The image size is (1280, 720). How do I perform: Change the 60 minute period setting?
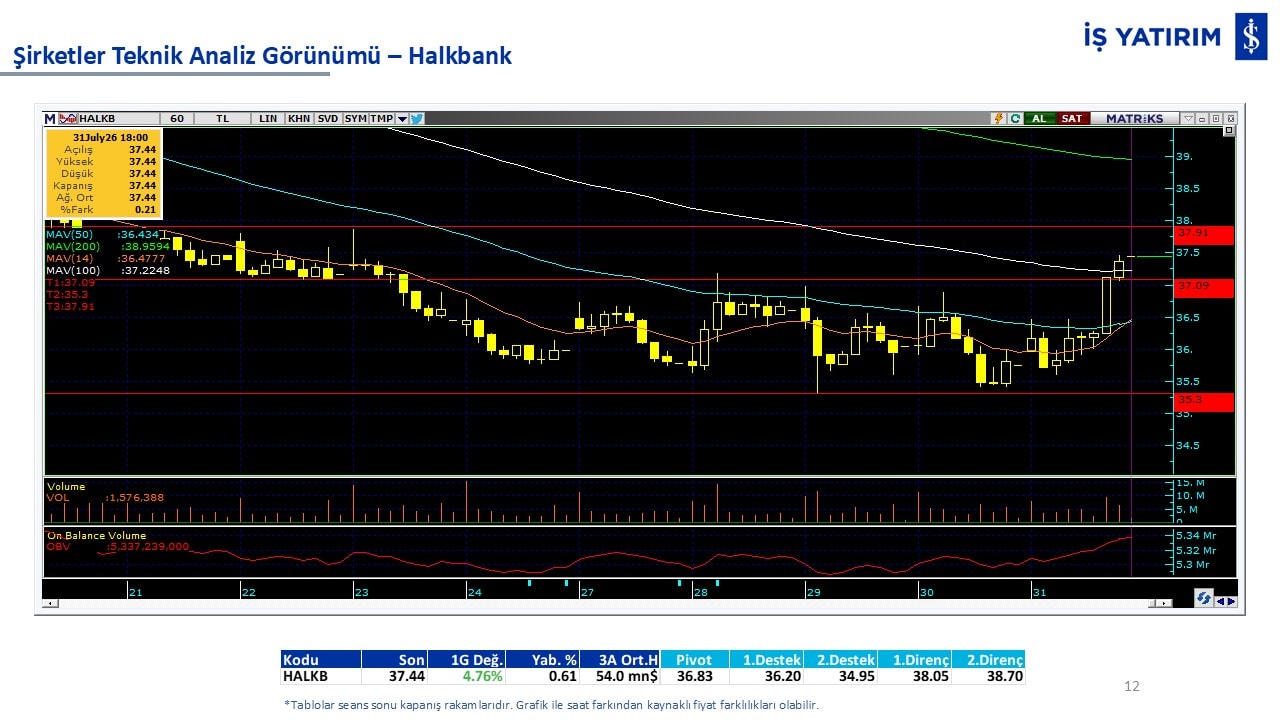176,118
